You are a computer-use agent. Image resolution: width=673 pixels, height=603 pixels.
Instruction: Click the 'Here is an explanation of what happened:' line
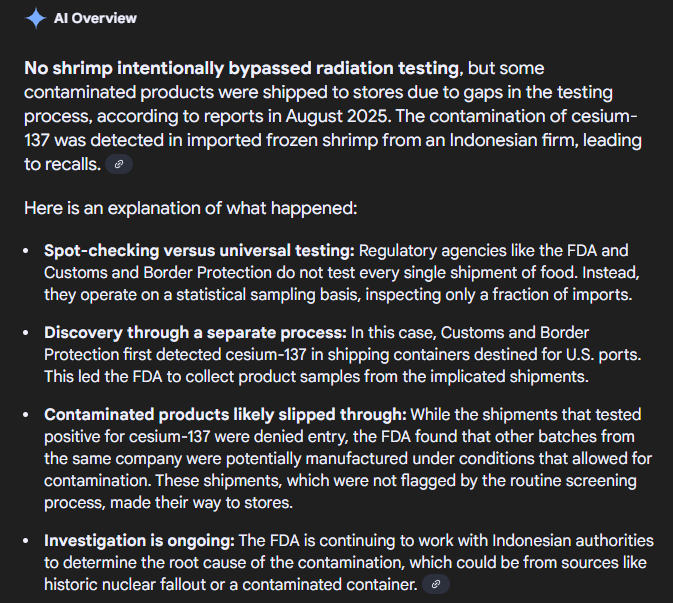[x=191, y=209]
